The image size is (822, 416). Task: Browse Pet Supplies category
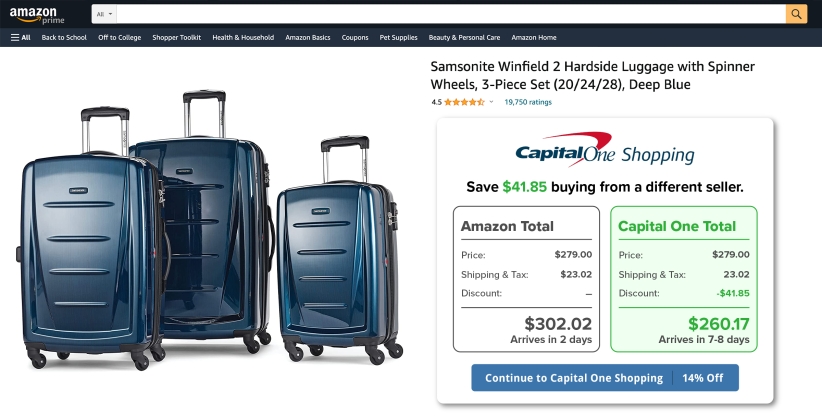(x=398, y=38)
